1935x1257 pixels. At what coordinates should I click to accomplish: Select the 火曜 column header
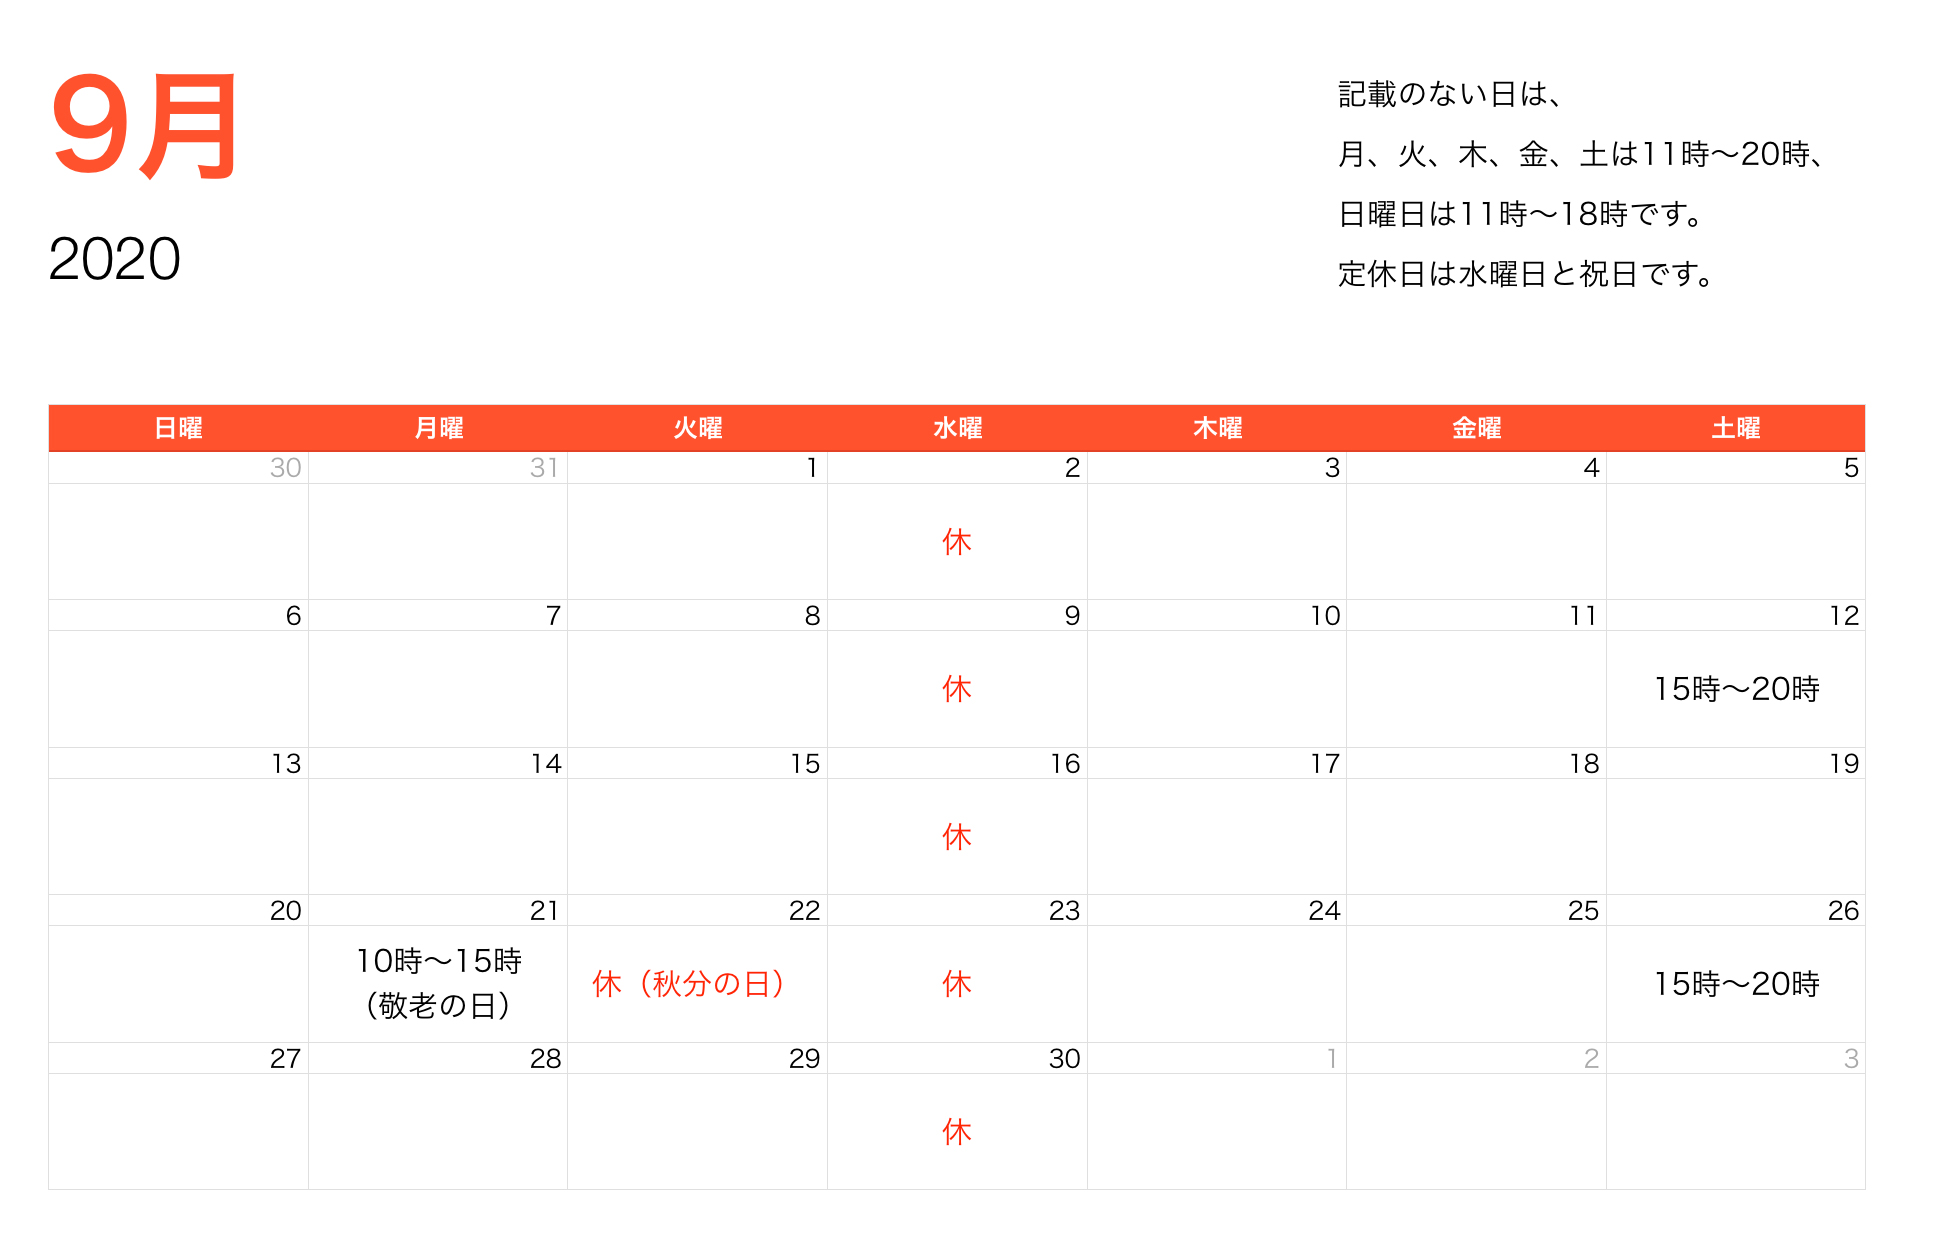[x=697, y=427]
